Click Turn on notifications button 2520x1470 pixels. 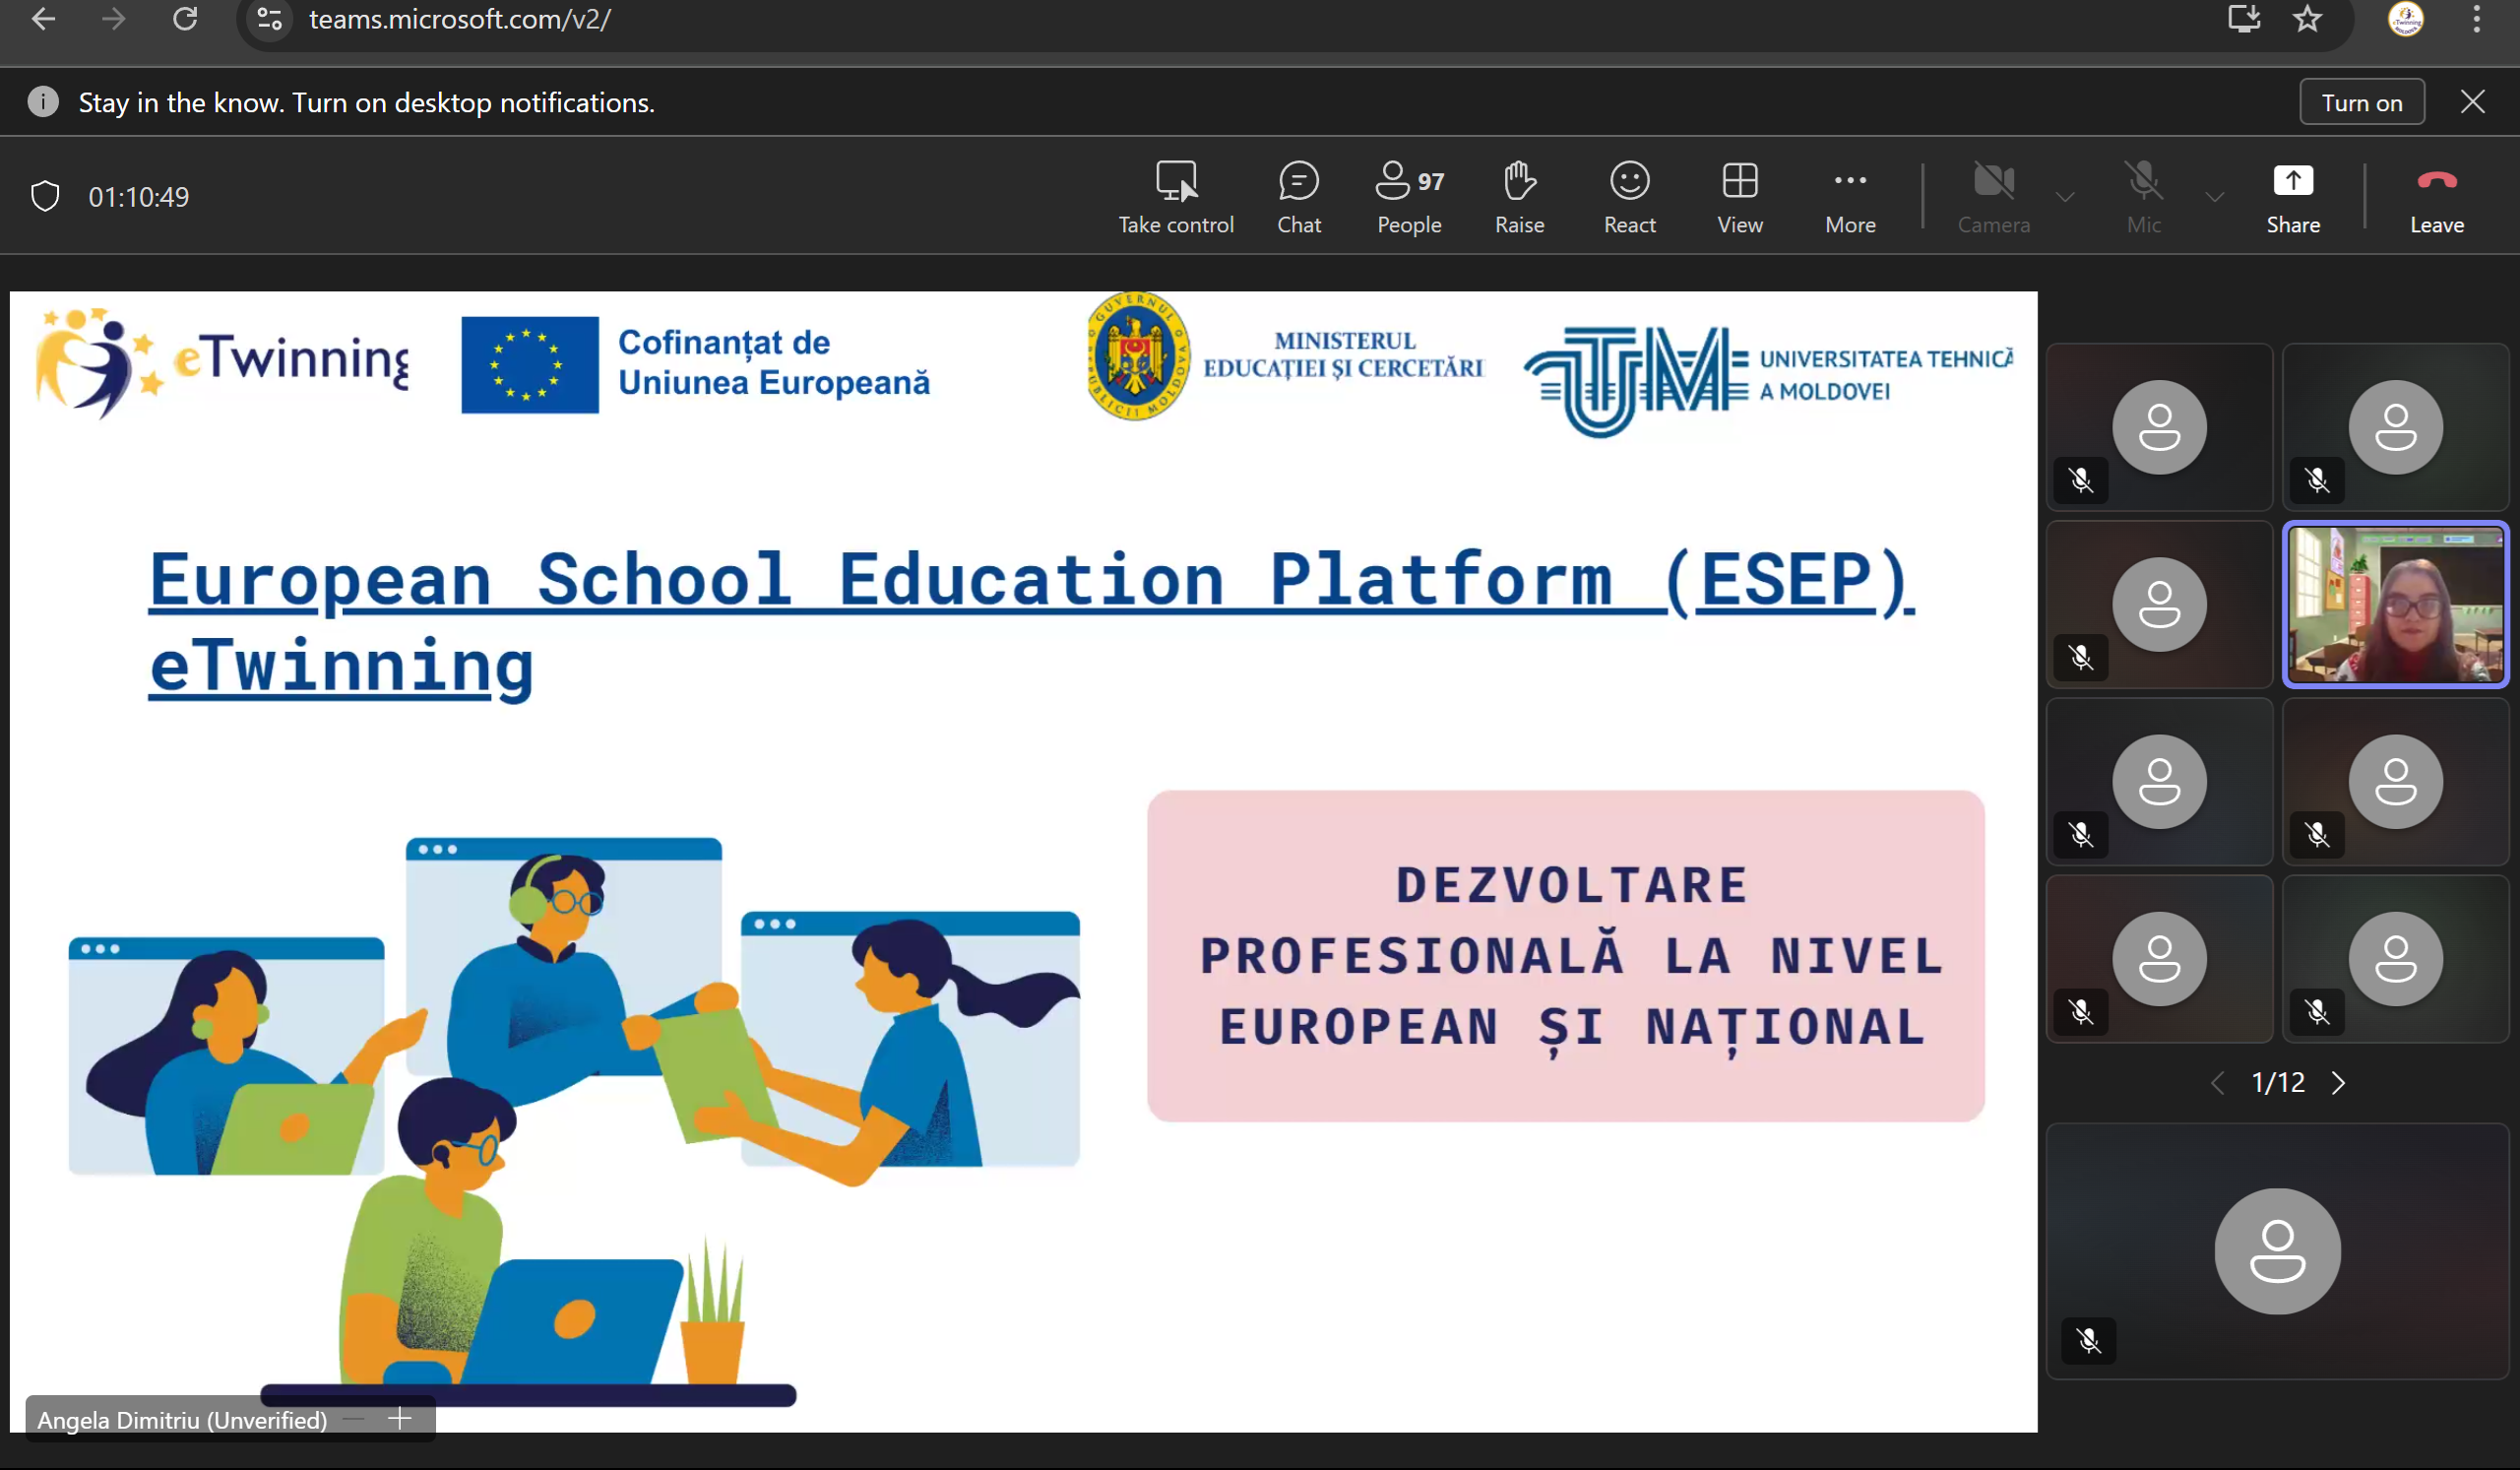2361,102
